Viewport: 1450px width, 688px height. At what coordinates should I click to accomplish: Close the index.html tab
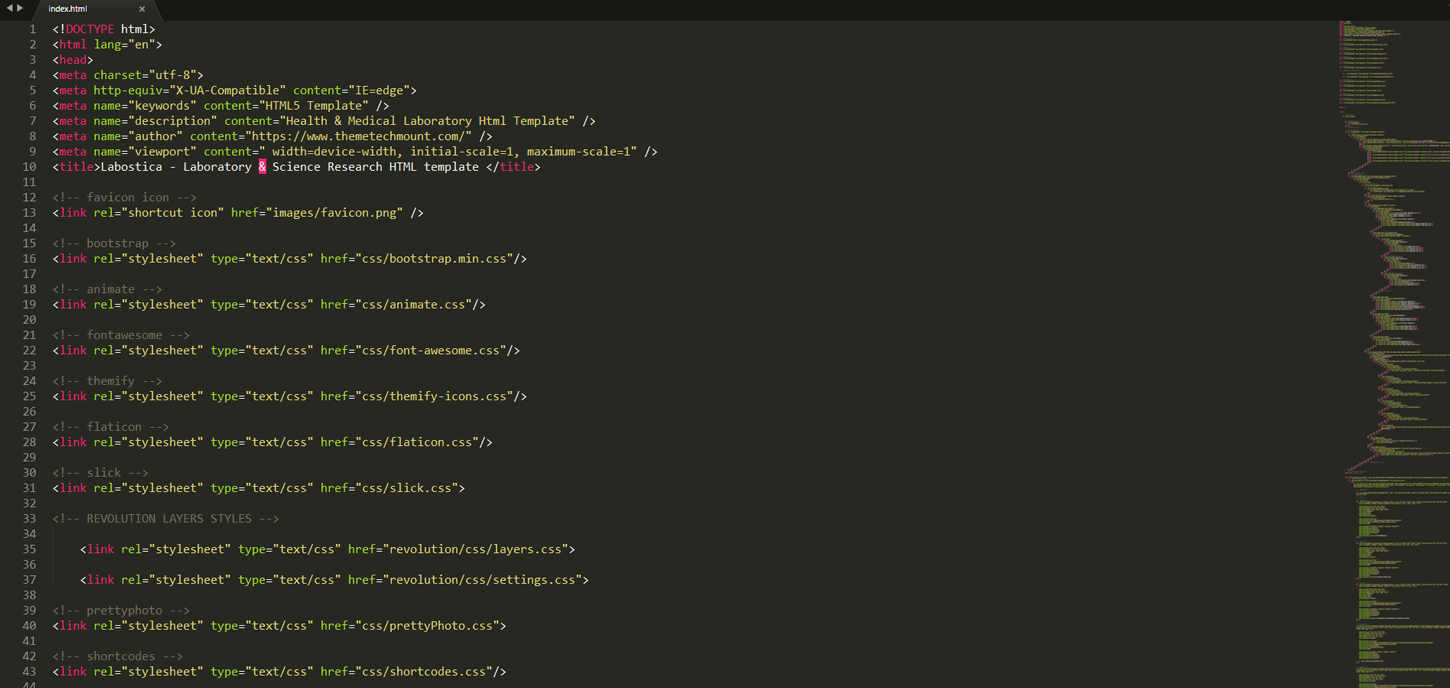(142, 9)
